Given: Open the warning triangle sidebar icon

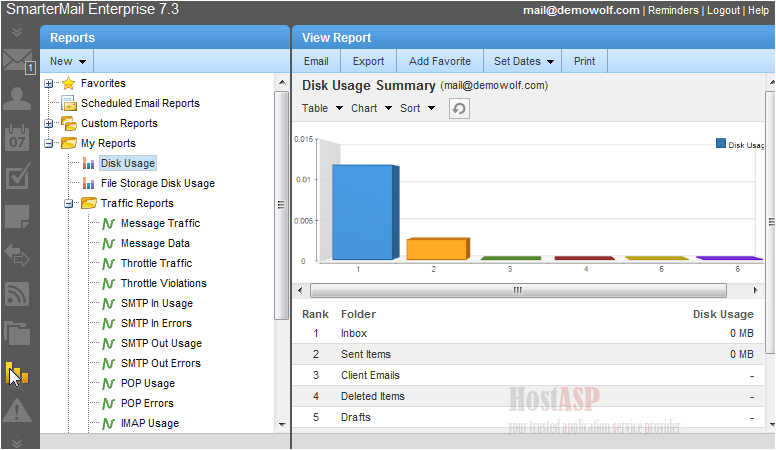Looking at the screenshot, I should [17, 411].
